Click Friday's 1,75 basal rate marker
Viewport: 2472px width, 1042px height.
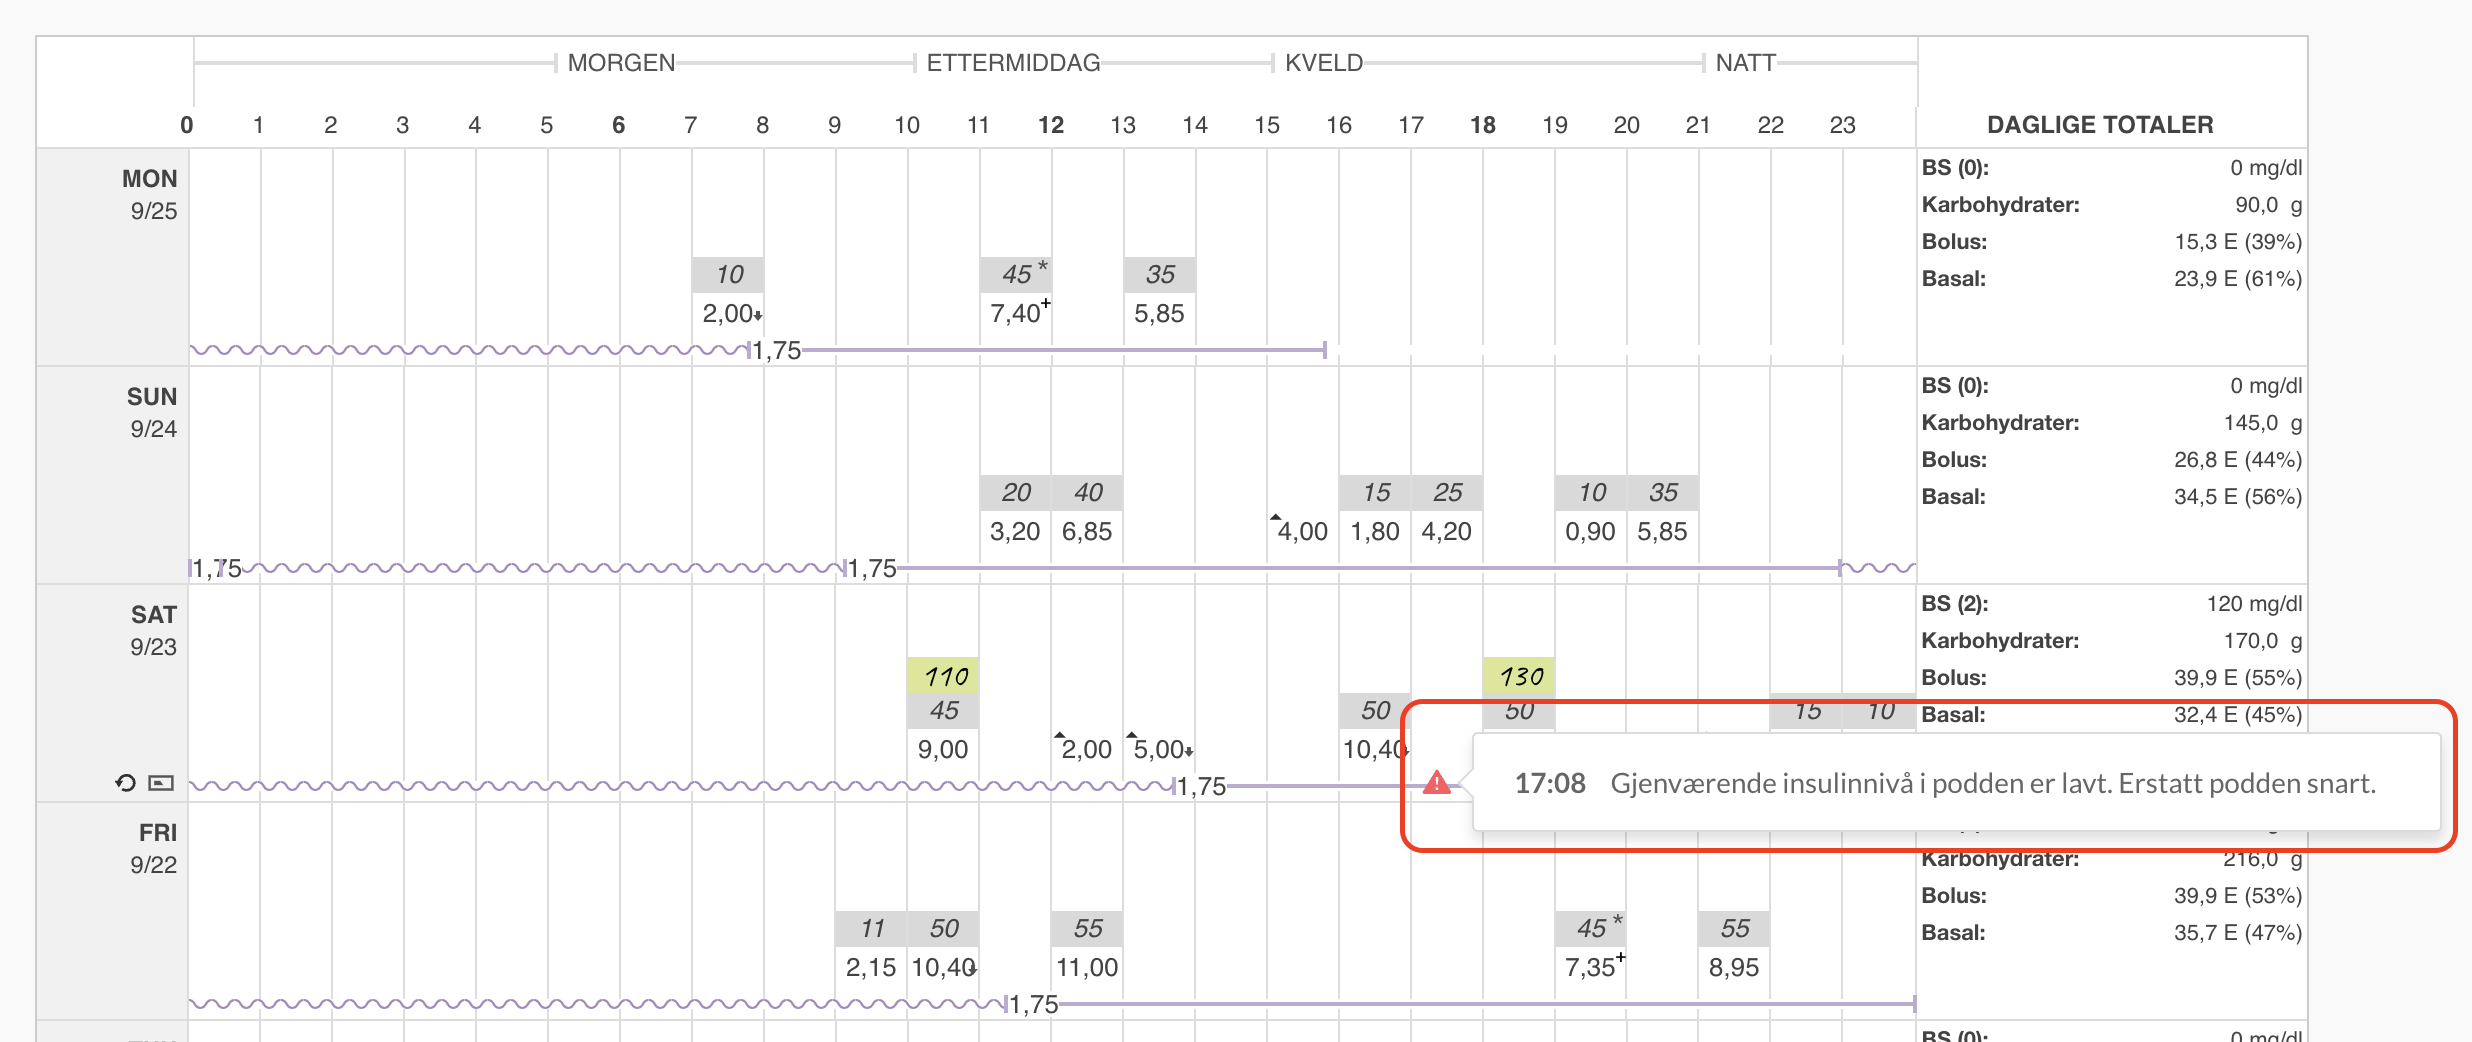[1033, 1005]
